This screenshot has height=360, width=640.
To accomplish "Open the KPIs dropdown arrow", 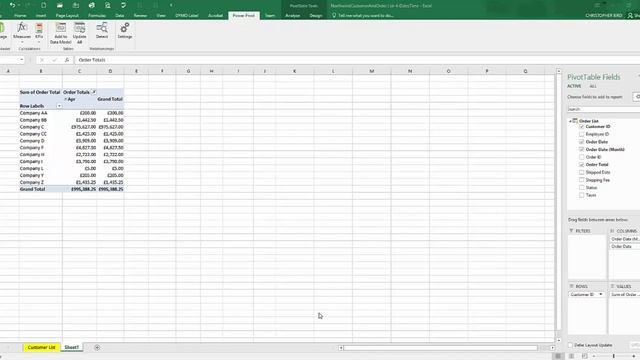I will [x=39, y=42].
